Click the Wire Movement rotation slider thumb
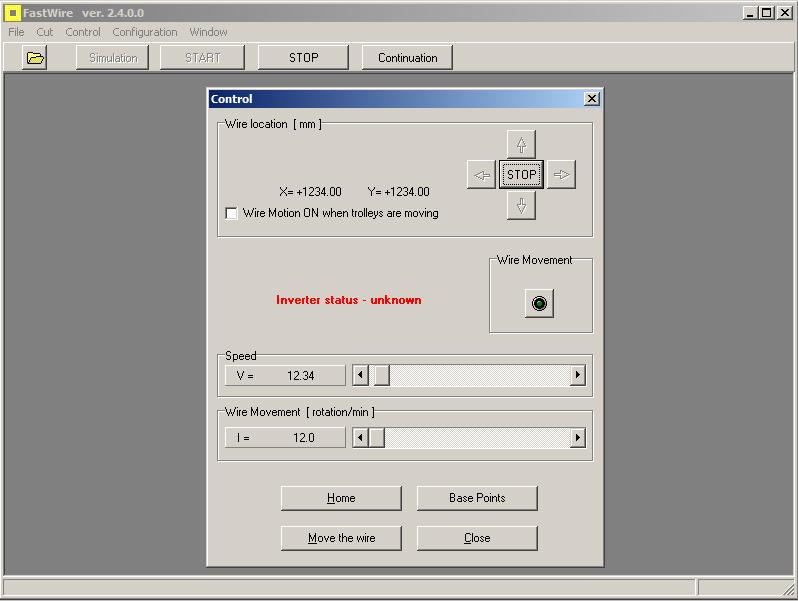Screen dimensions: 798x601 coord(377,438)
